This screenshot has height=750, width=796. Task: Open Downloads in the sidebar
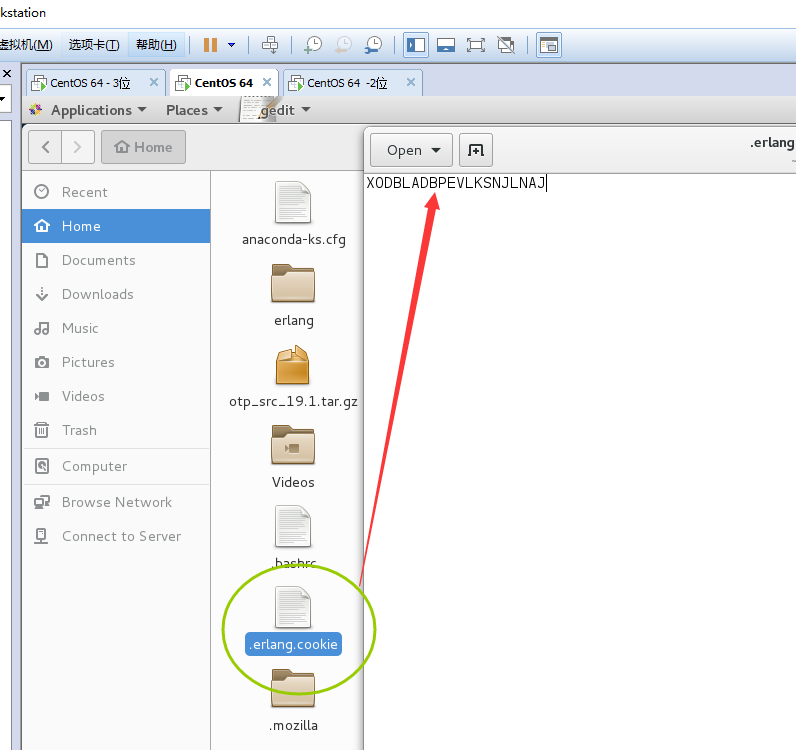(116, 294)
